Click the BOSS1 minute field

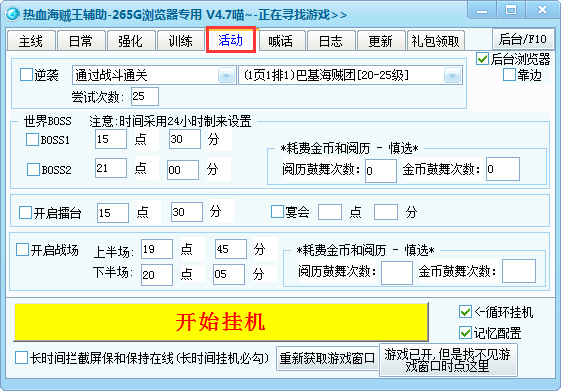(x=185, y=139)
